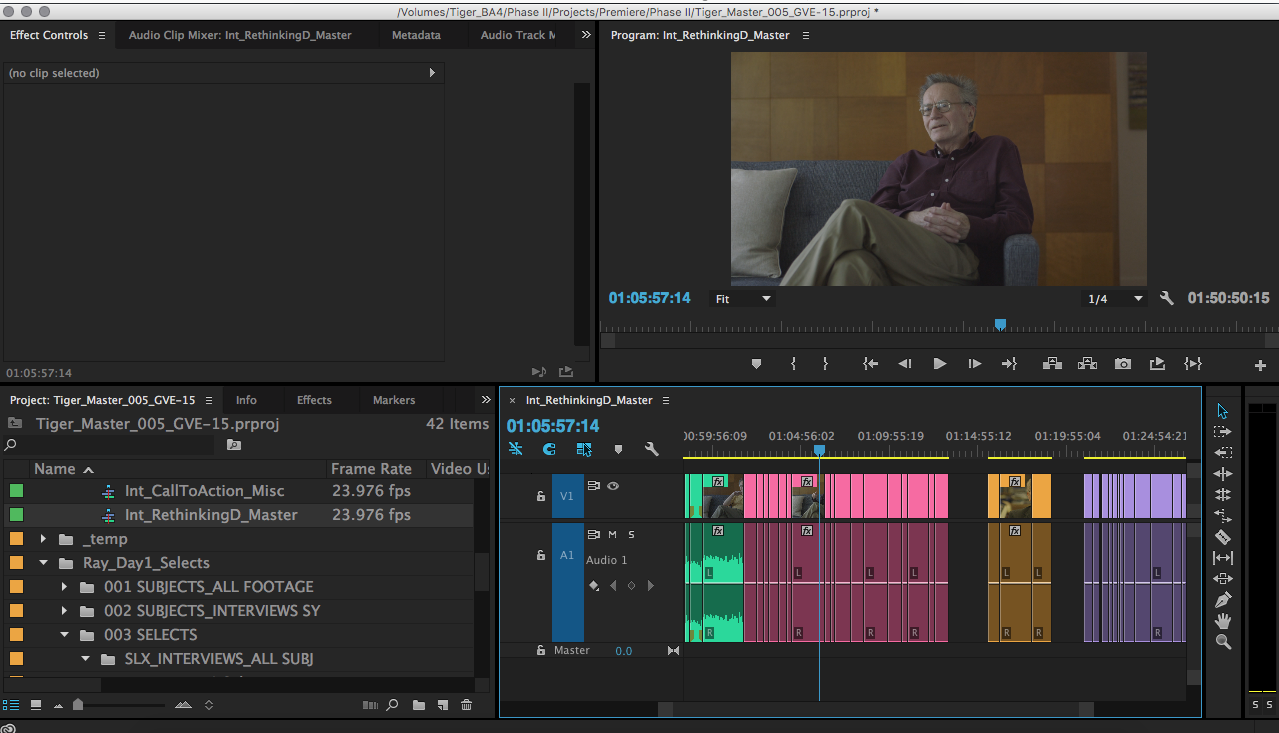Screen dimensions: 1279x733
Task: Toggle V1 track output eye
Action: 613,486
